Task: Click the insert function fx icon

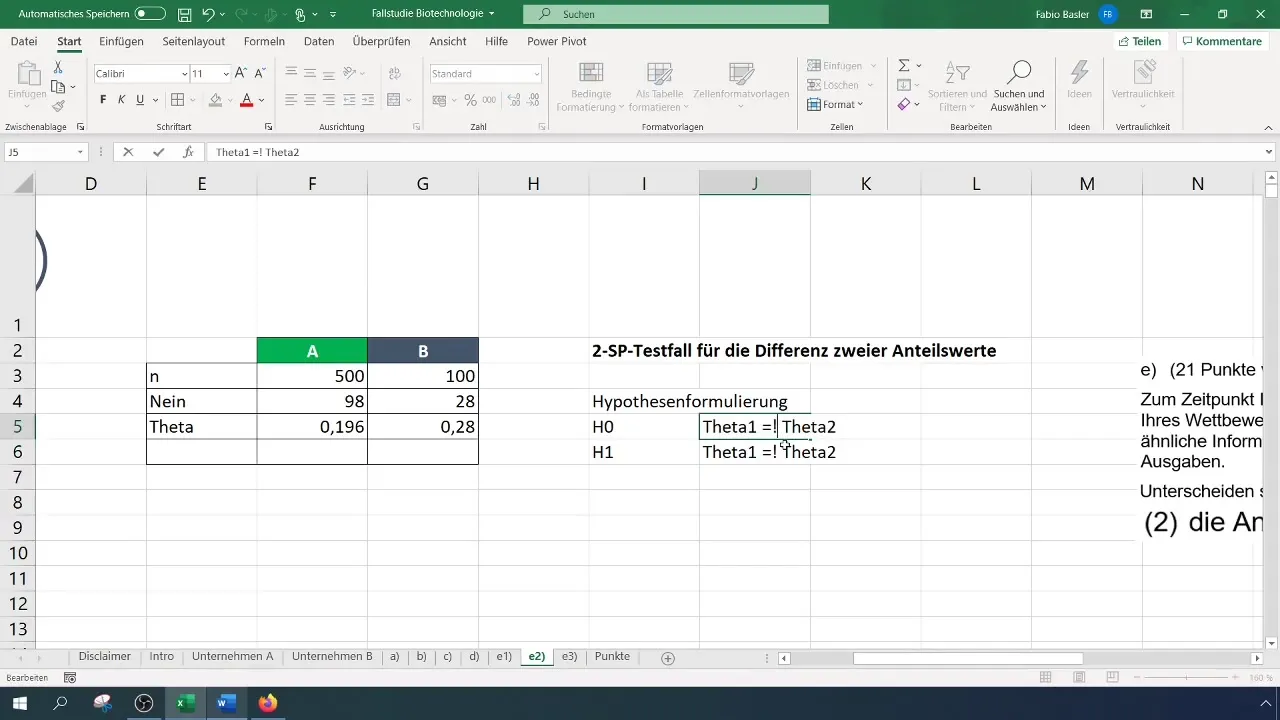Action: (x=188, y=152)
